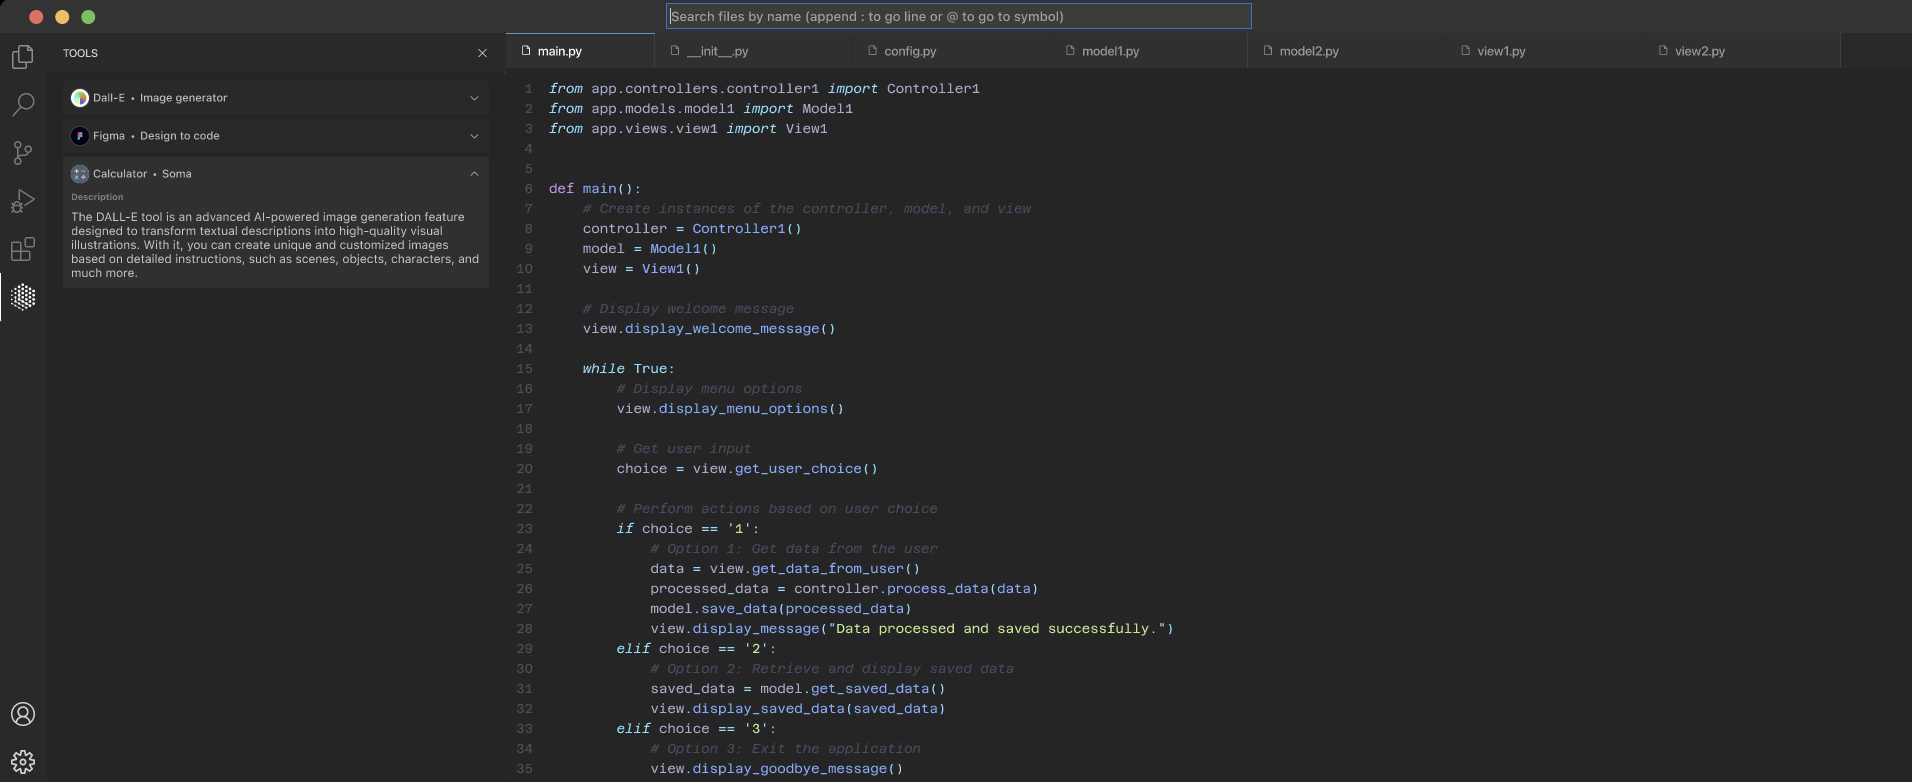The width and height of the screenshot is (1912, 782).
Task: Click the Dall-E tool logo icon
Action: 80,98
